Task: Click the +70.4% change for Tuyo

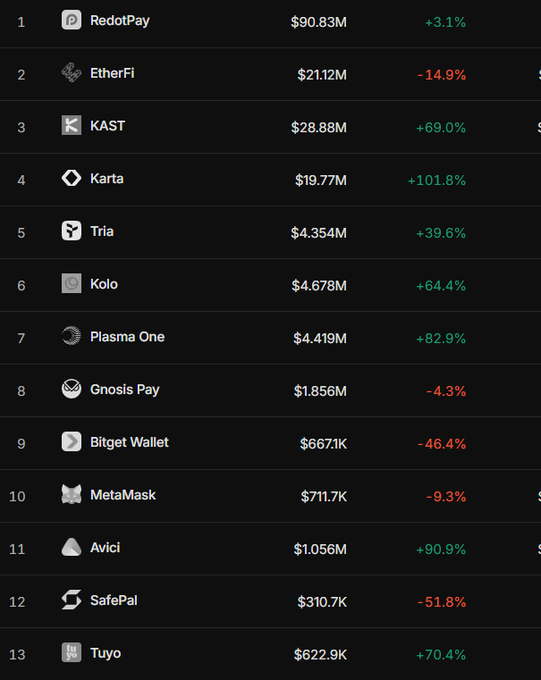Action: (441, 654)
